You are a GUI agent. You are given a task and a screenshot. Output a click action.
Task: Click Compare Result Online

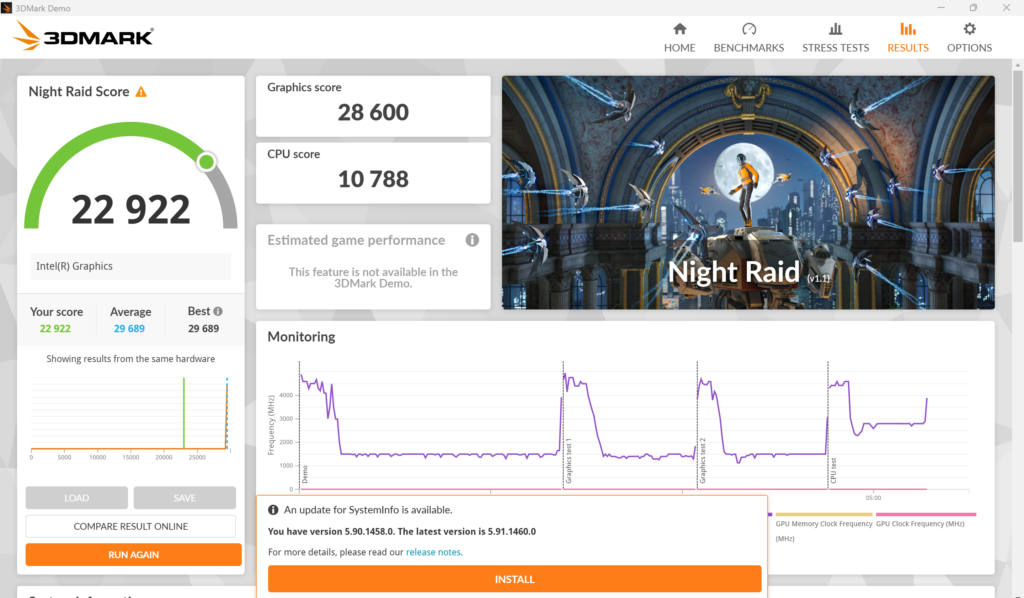131,526
